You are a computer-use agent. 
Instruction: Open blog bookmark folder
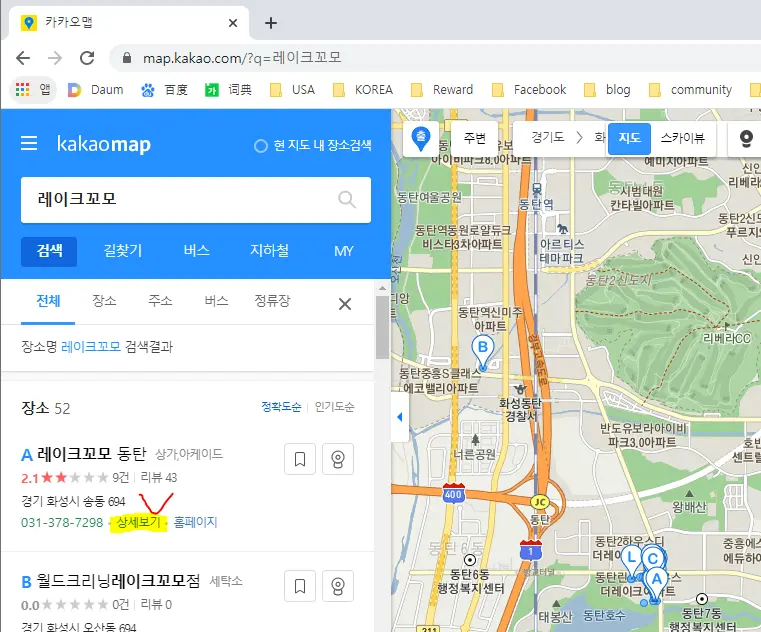[608, 89]
